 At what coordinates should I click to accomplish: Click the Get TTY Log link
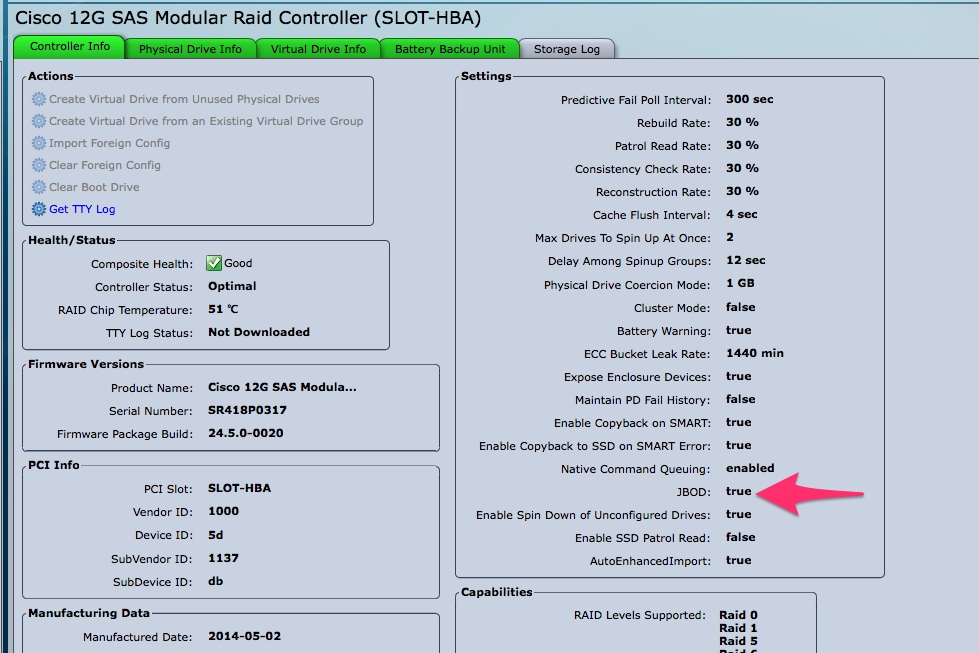click(x=82, y=209)
